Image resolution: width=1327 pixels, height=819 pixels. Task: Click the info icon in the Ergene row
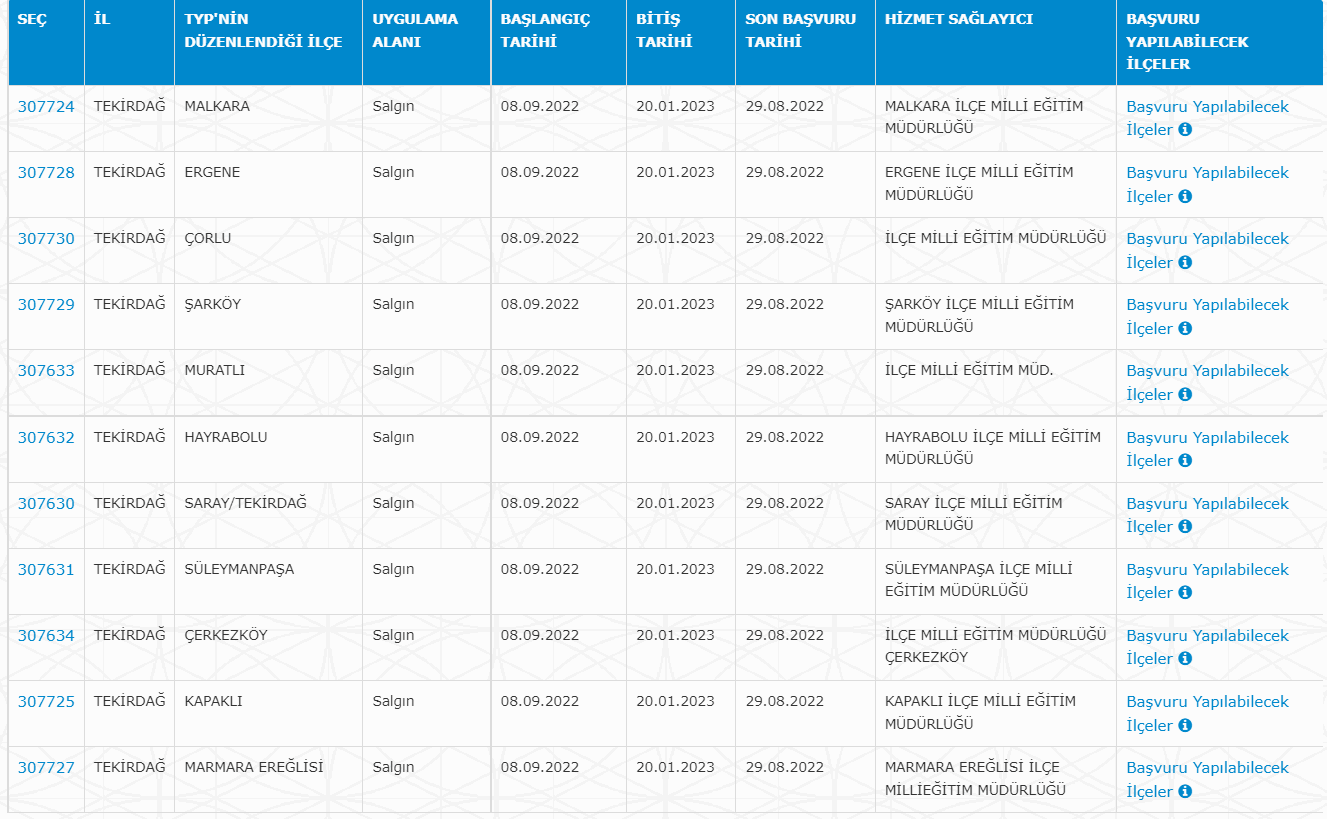[1185, 197]
